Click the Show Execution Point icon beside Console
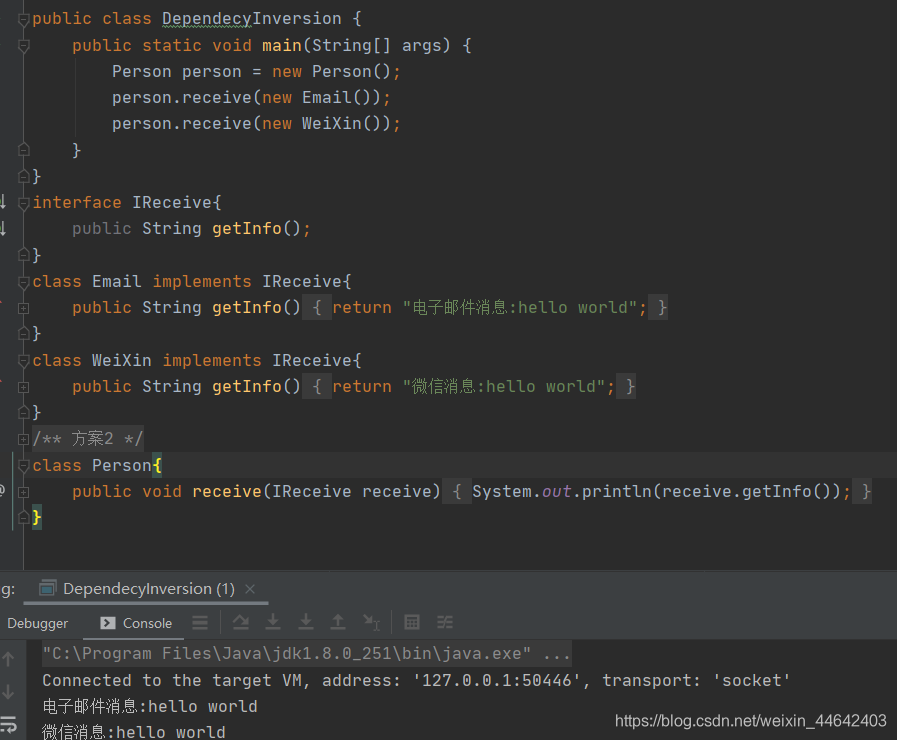This screenshot has height=740, width=897. click(200, 622)
